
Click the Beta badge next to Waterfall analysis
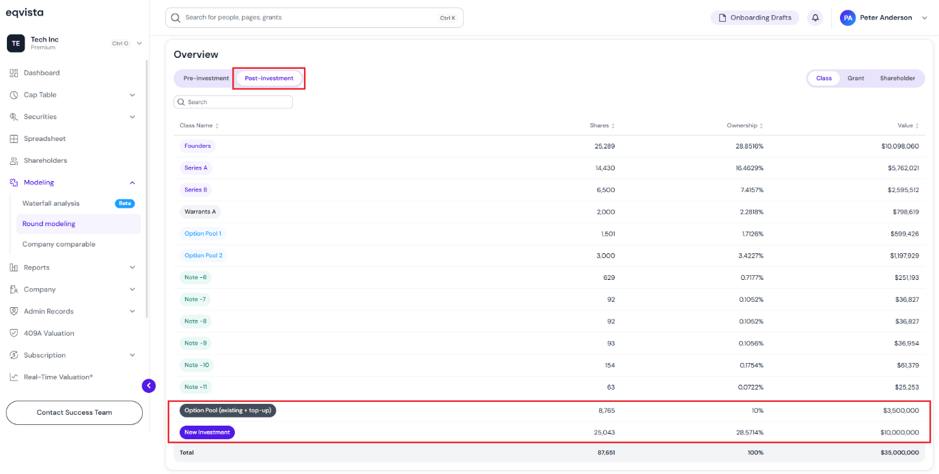125,203
